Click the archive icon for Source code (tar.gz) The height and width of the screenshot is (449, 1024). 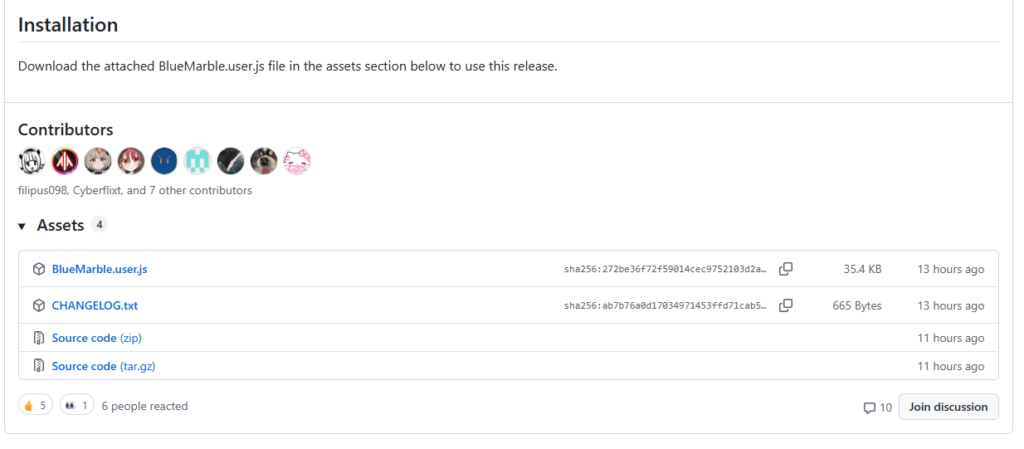[x=39, y=366]
